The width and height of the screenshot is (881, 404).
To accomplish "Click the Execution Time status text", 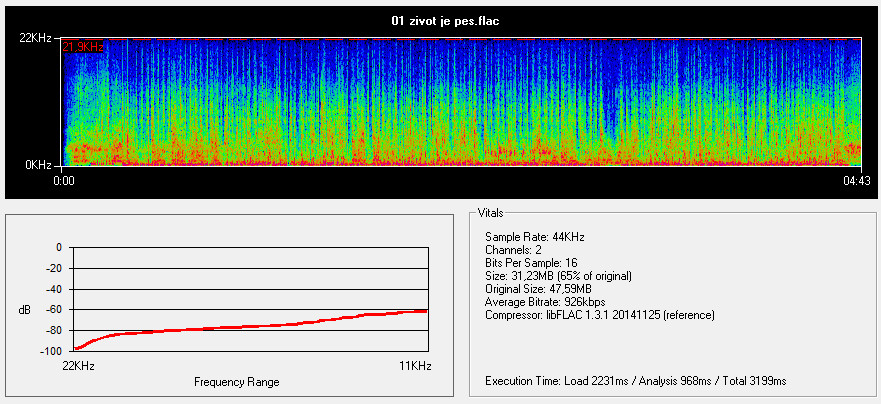I will pos(635,382).
